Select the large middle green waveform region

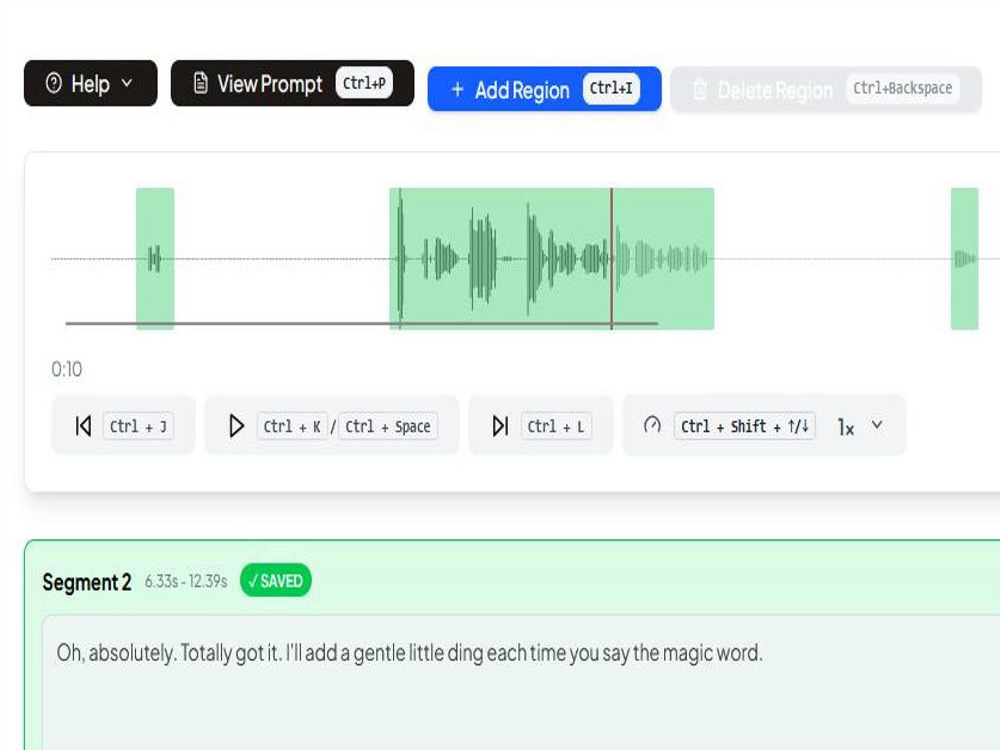pyautogui.click(x=552, y=258)
